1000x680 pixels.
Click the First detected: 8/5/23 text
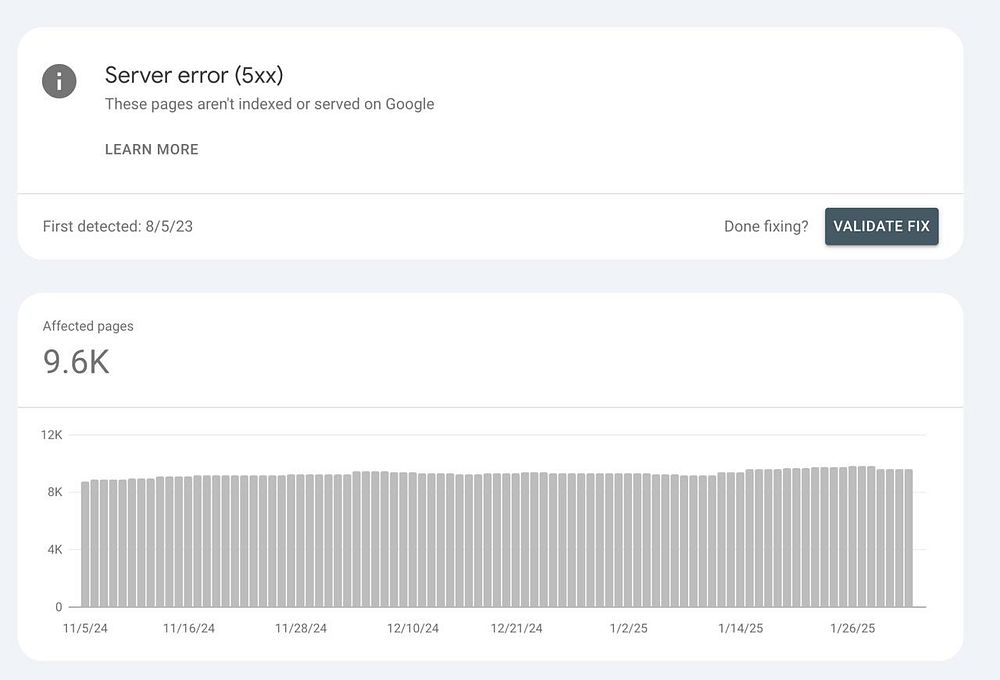118,226
